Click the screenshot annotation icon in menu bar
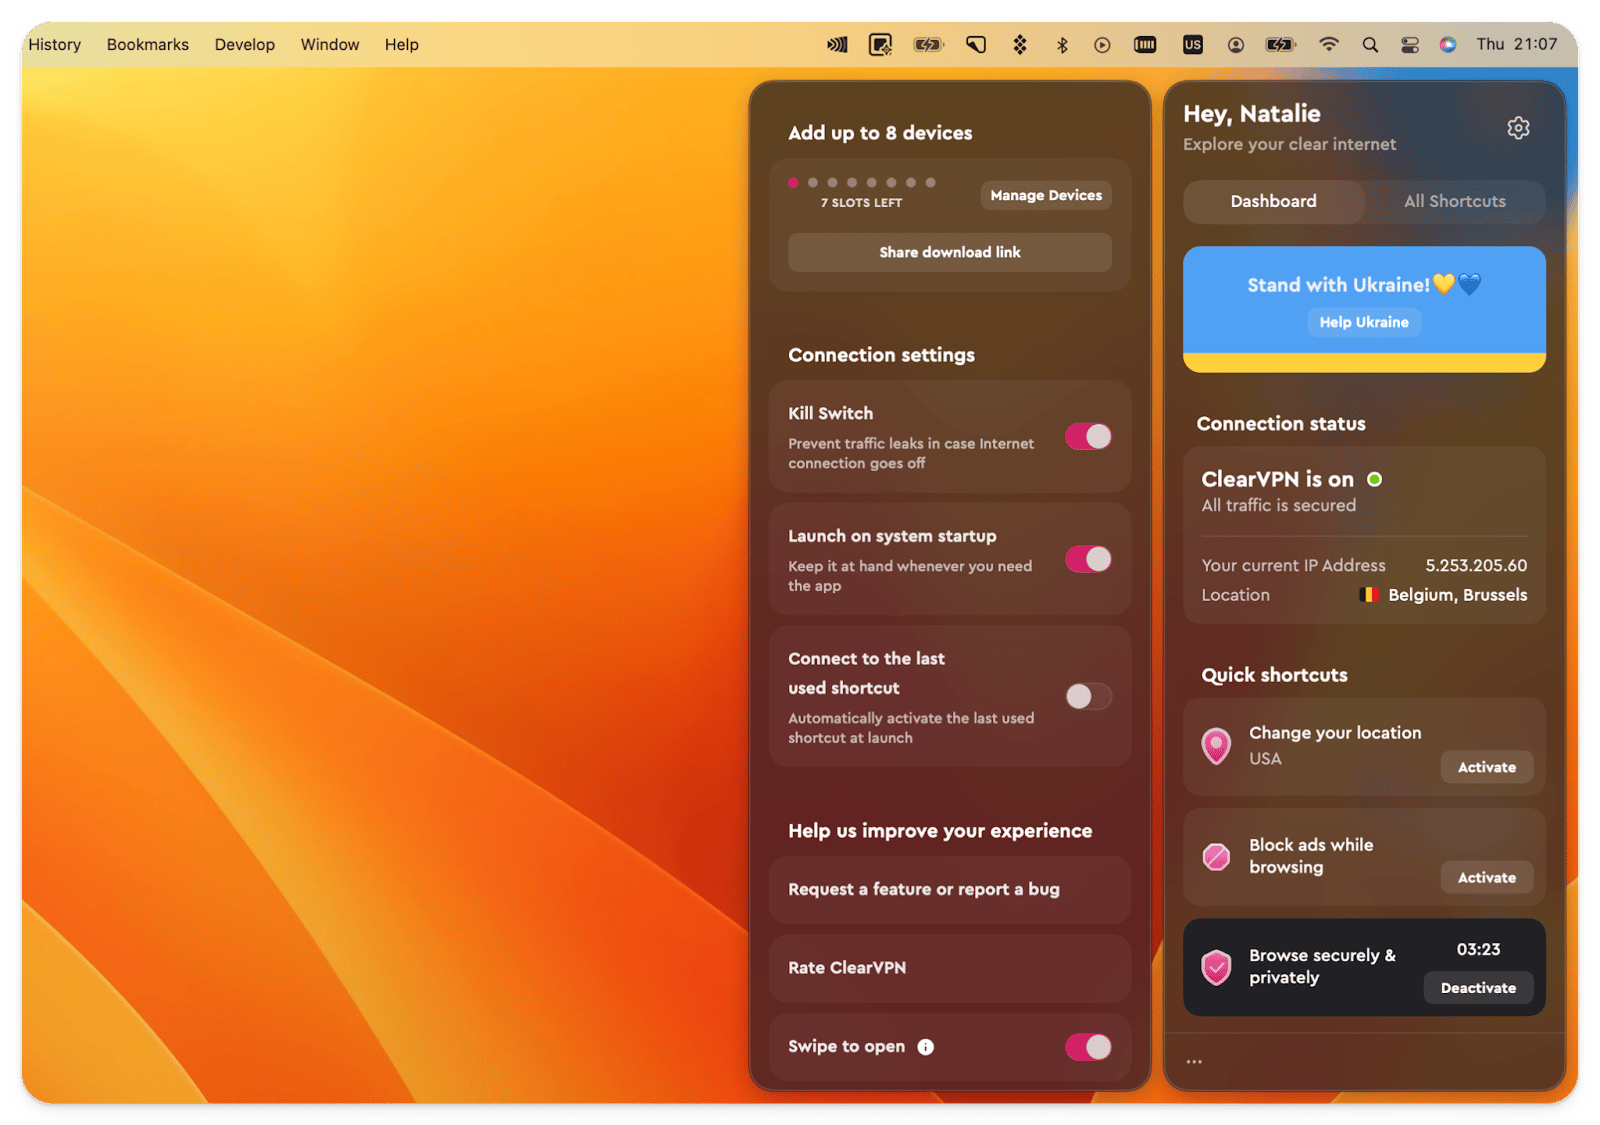The image size is (1600, 1125). 880,44
